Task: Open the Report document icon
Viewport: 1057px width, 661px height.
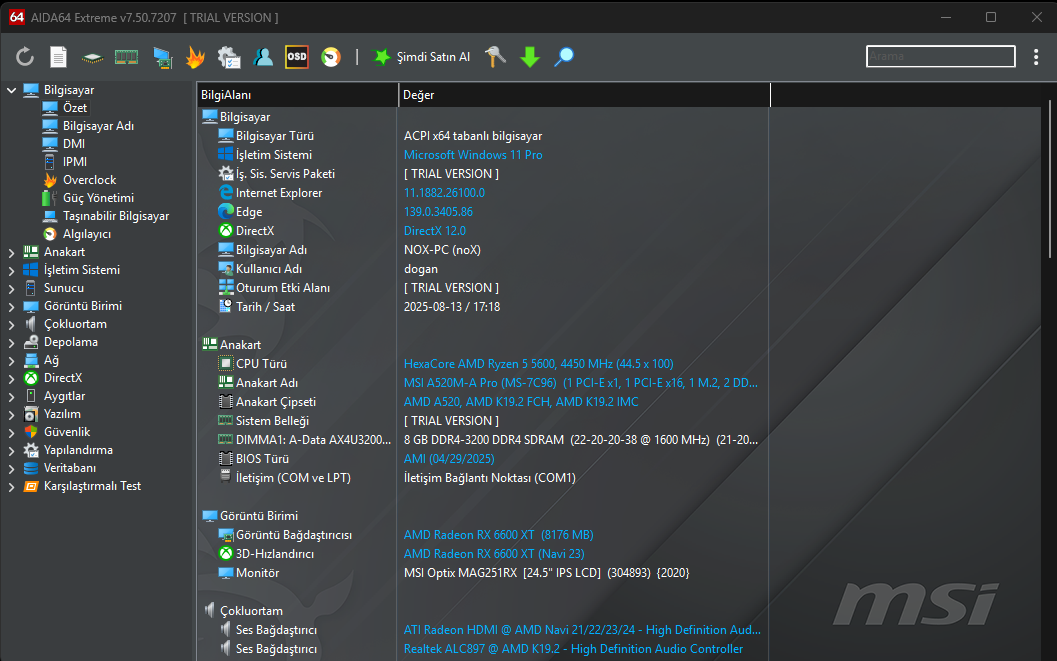Action: point(59,57)
